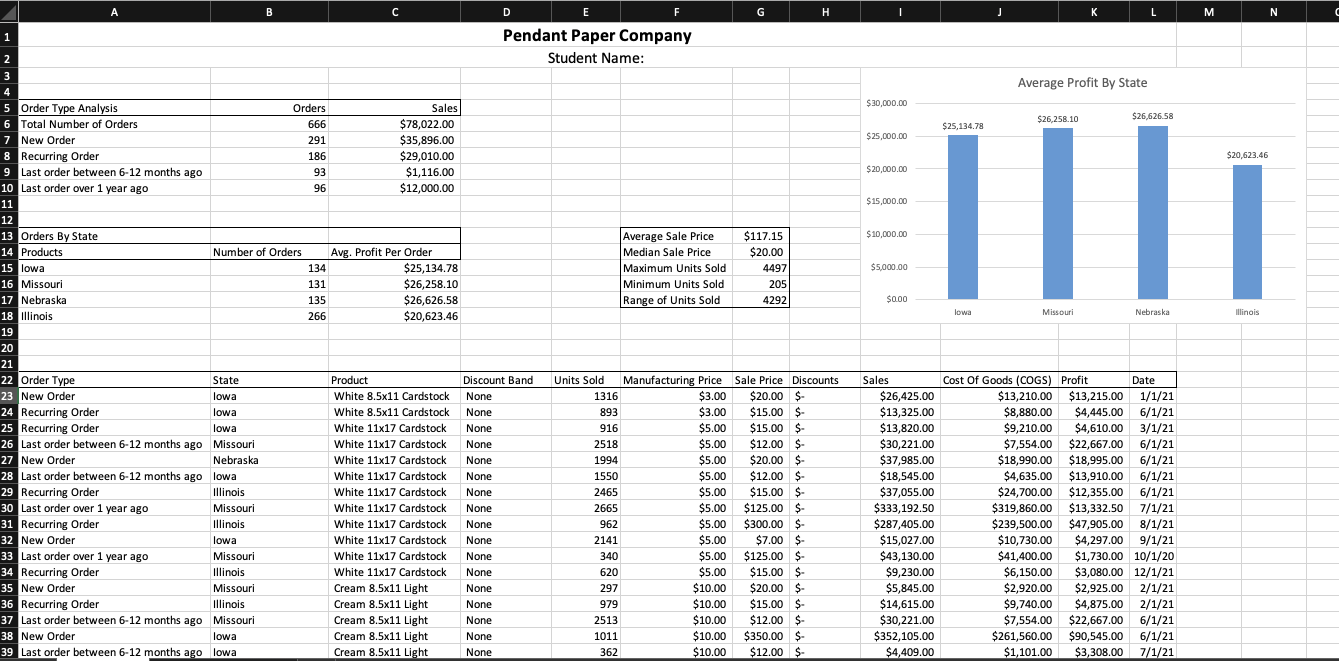
Task: Click the $90,545.00 profit cell
Action: click(1094, 636)
